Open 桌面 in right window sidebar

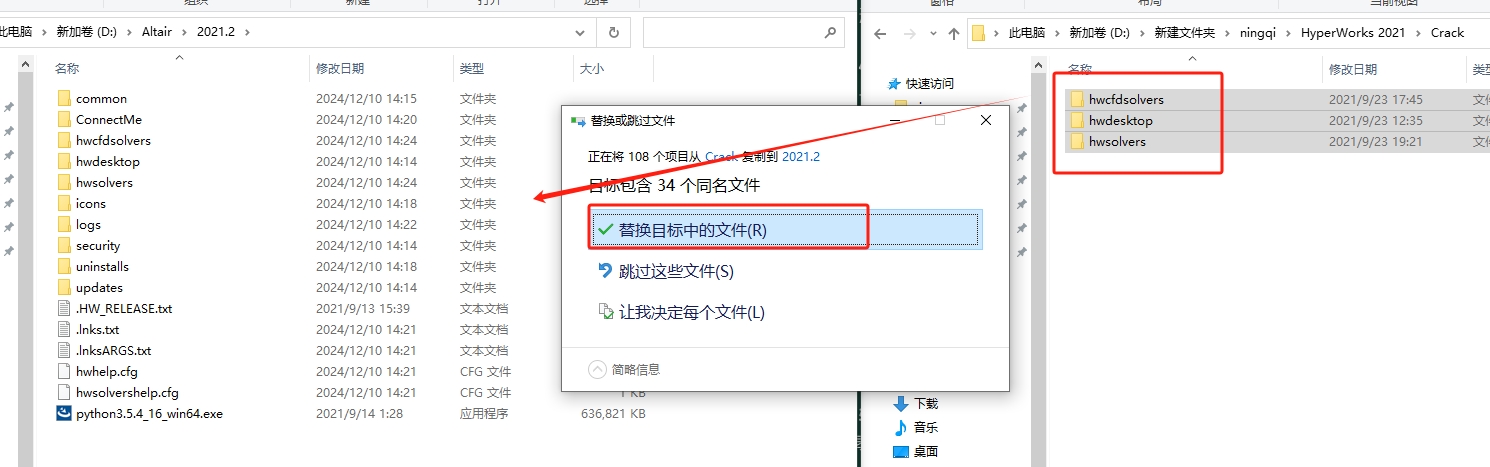926,451
